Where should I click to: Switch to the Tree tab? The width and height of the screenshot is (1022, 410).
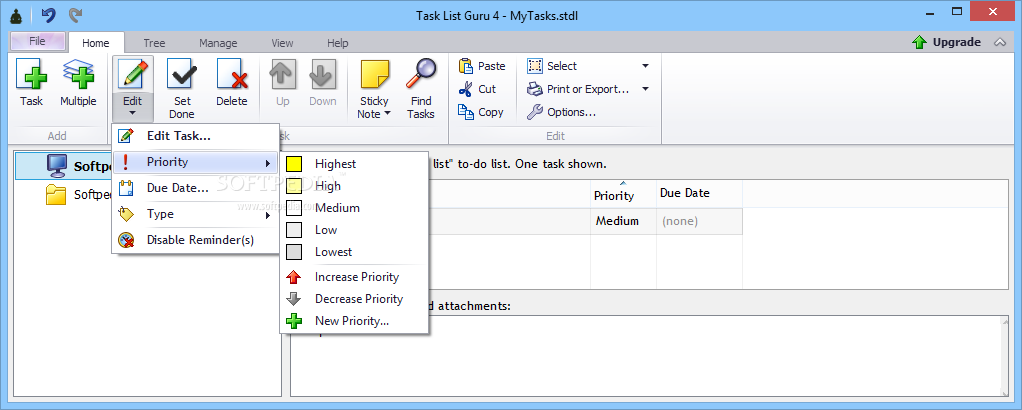click(x=154, y=43)
